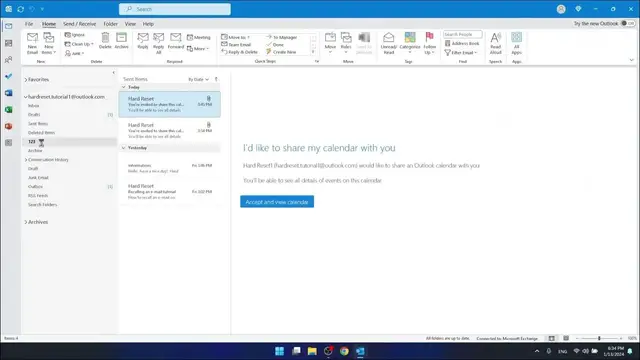This screenshot has width=640, height=360.
Task: Open the More respond options dropdown
Action: 198,49
